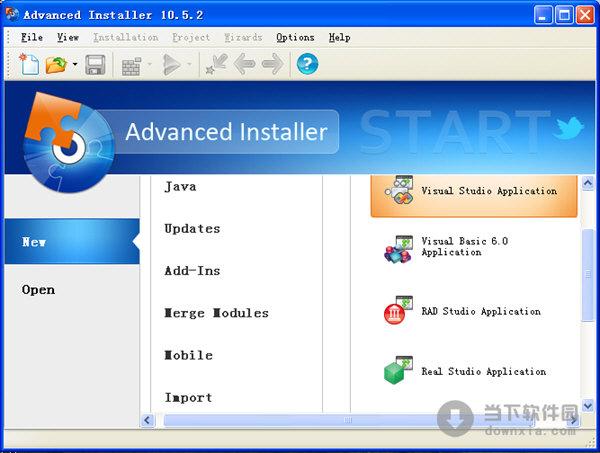The width and height of the screenshot is (600, 453).
Task: Open the Help menu
Action: 339,37
